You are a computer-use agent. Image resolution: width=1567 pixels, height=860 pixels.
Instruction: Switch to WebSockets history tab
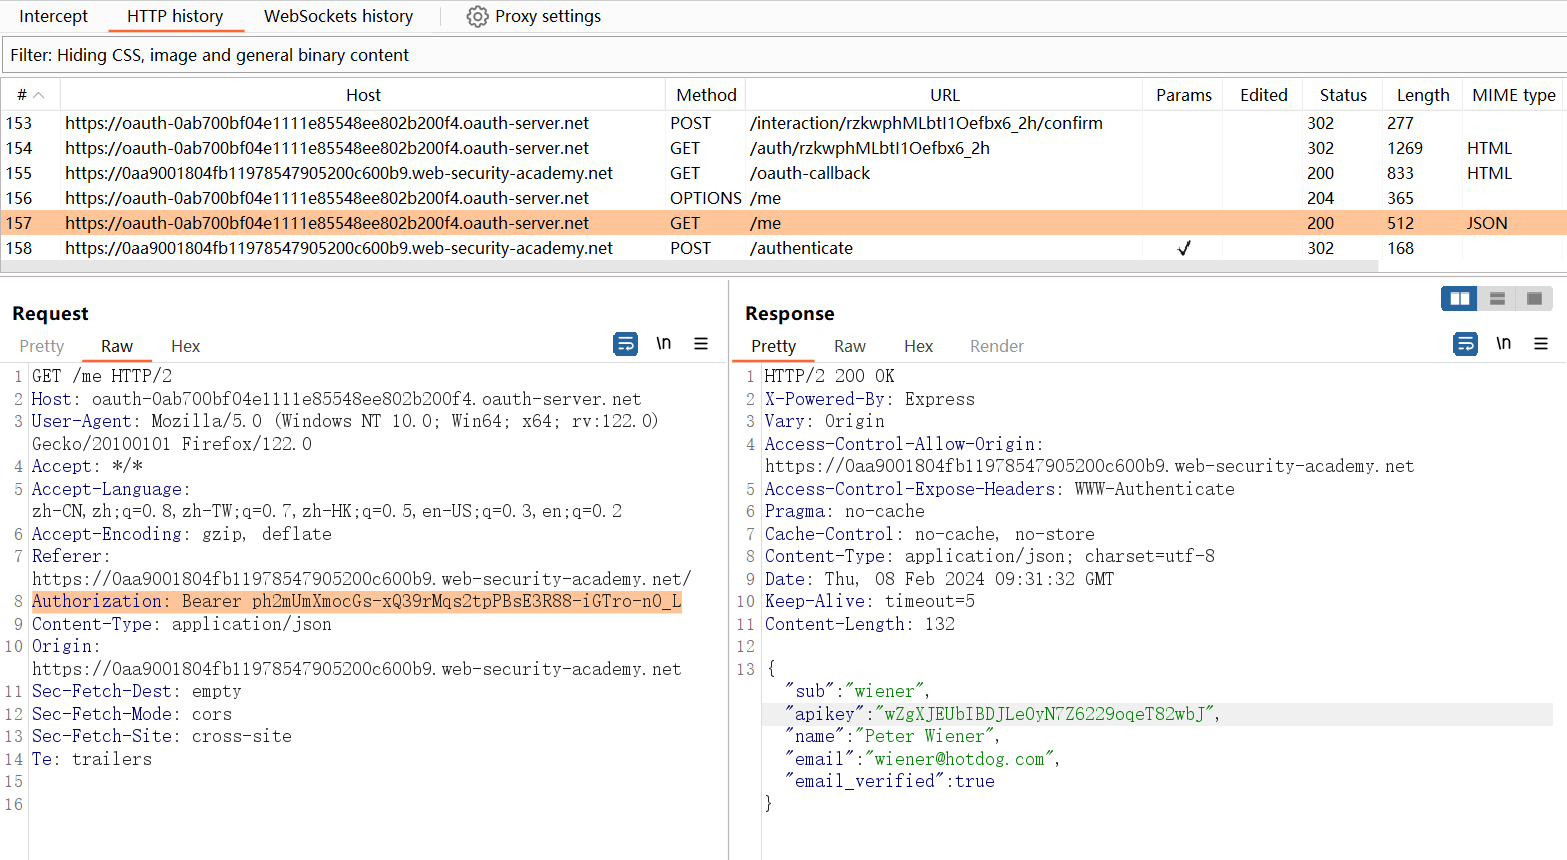(x=338, y=17)
